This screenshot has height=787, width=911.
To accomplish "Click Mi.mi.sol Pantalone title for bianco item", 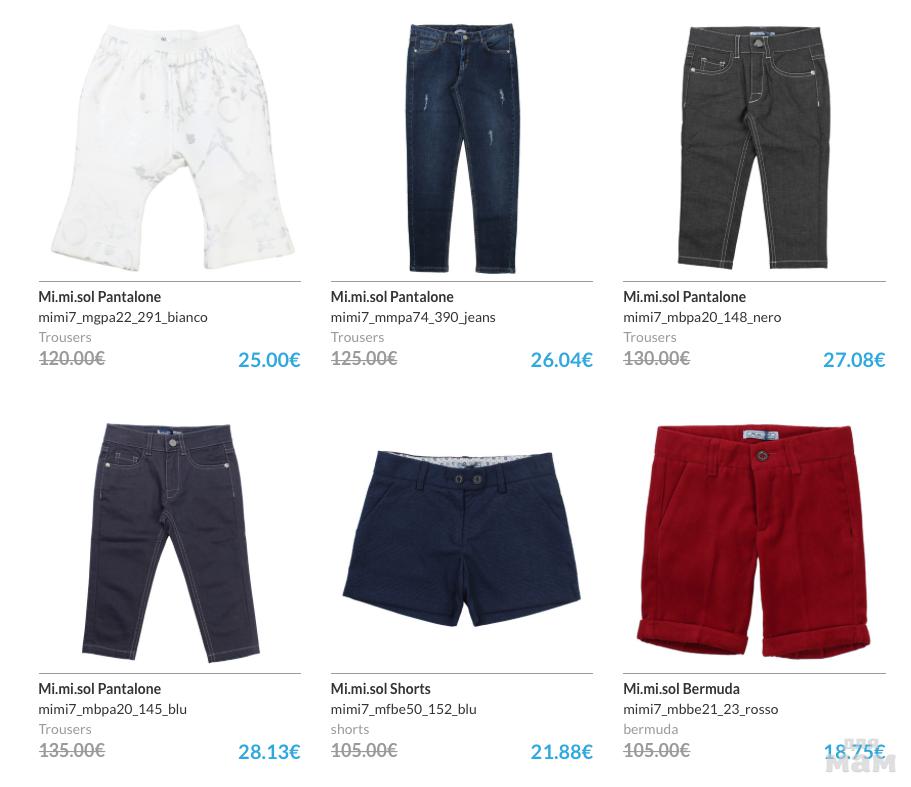I will click(x=99, y=297).
